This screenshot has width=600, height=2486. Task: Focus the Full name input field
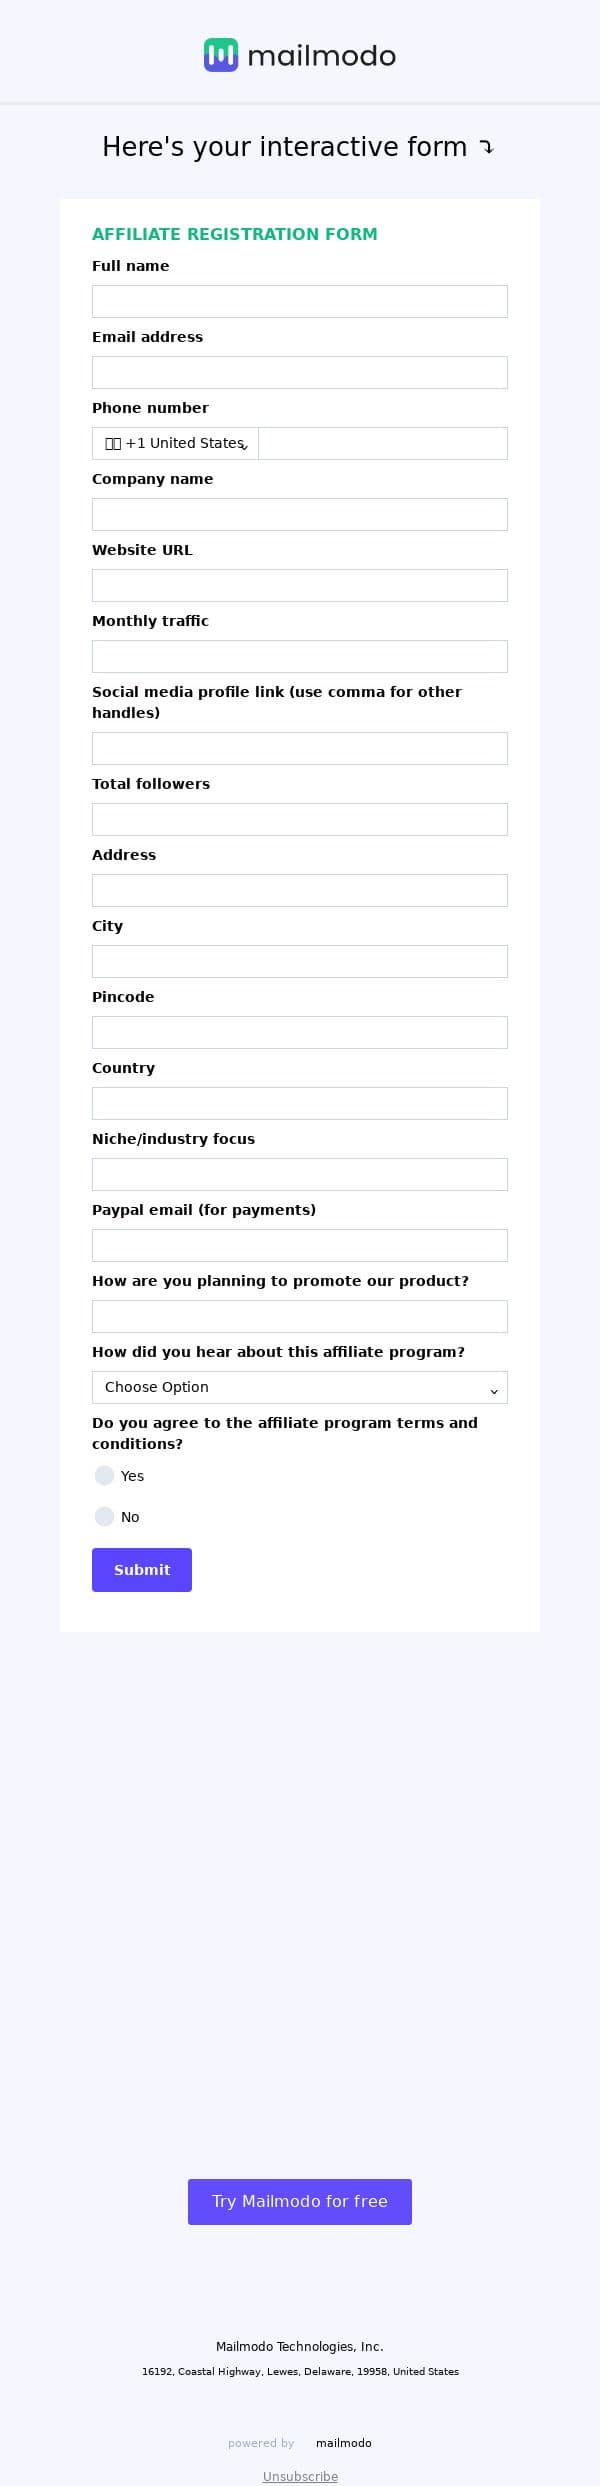coord(300,302)
